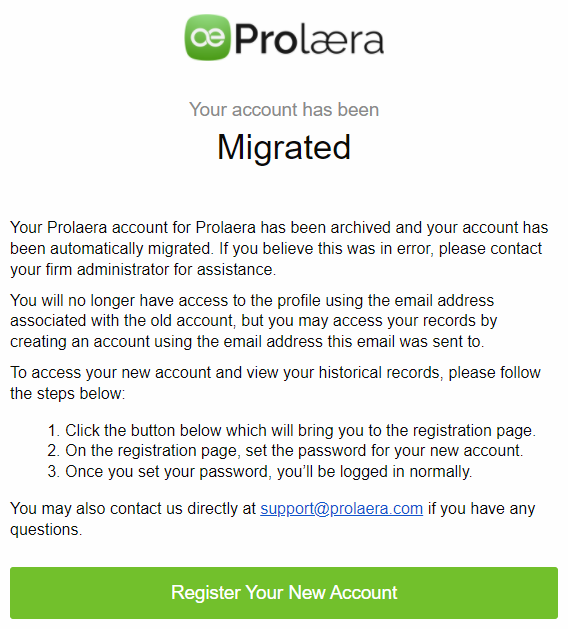The width and height of the screenshot is (568, 629).
Task: Select the large Migrated heading
Action: coord(284,148)
